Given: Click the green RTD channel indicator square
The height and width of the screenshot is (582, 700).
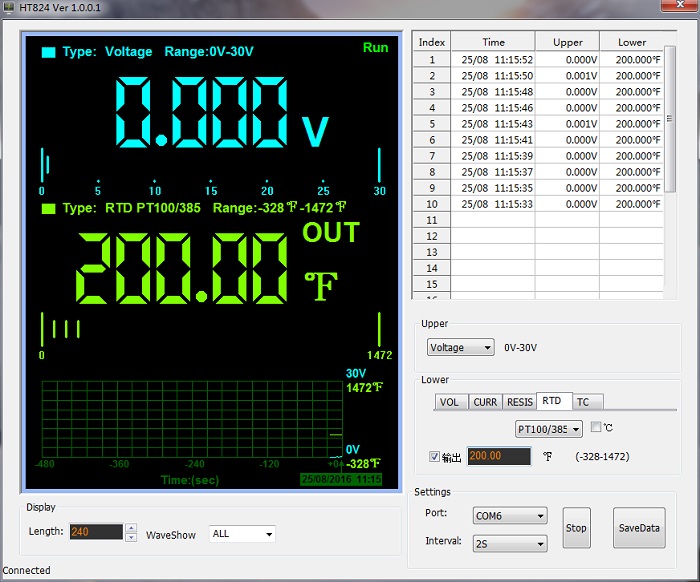Looking at the screenshot, I should 48,208.
